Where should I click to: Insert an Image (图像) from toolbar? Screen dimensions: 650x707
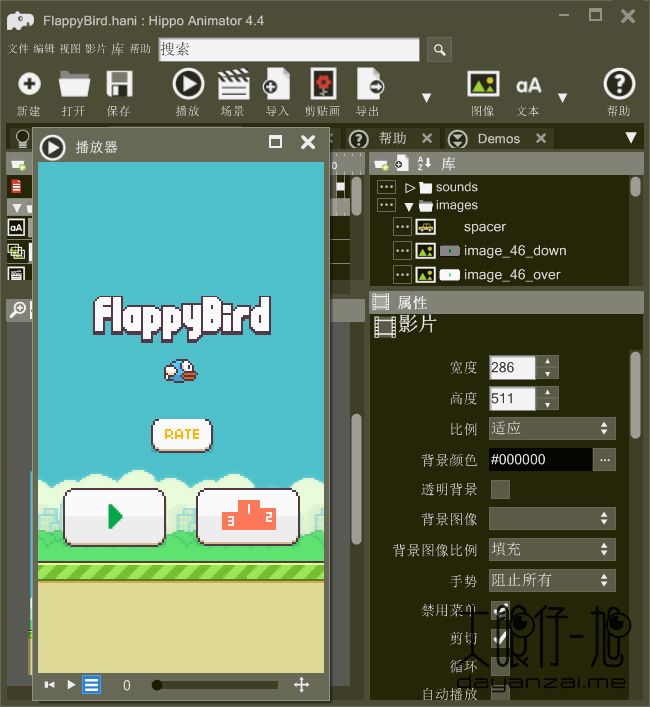[483, 86]
